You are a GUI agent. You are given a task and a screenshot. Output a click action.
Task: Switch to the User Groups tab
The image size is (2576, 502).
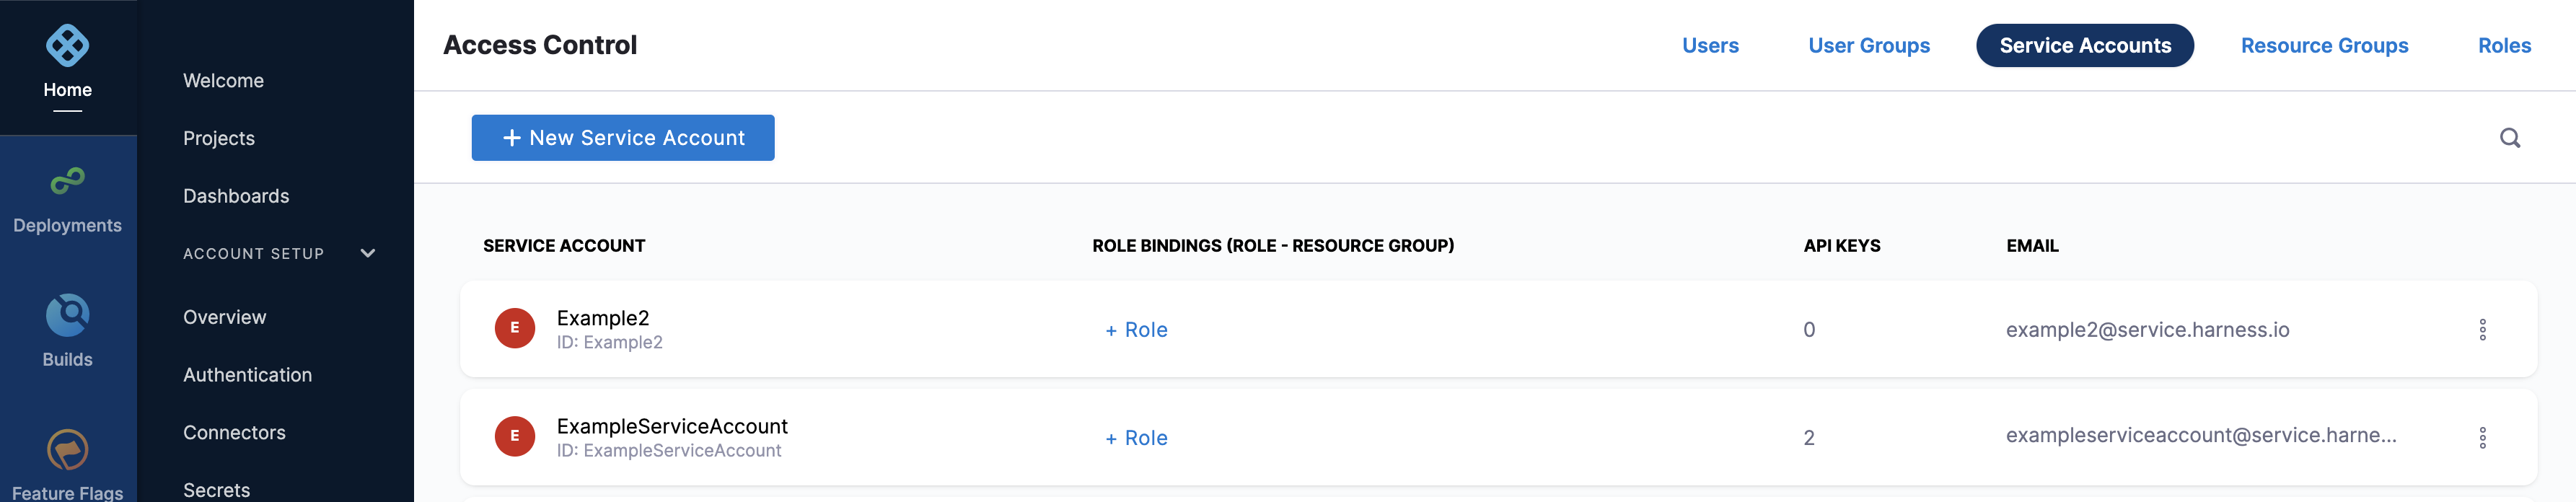tap(1869, 46)
